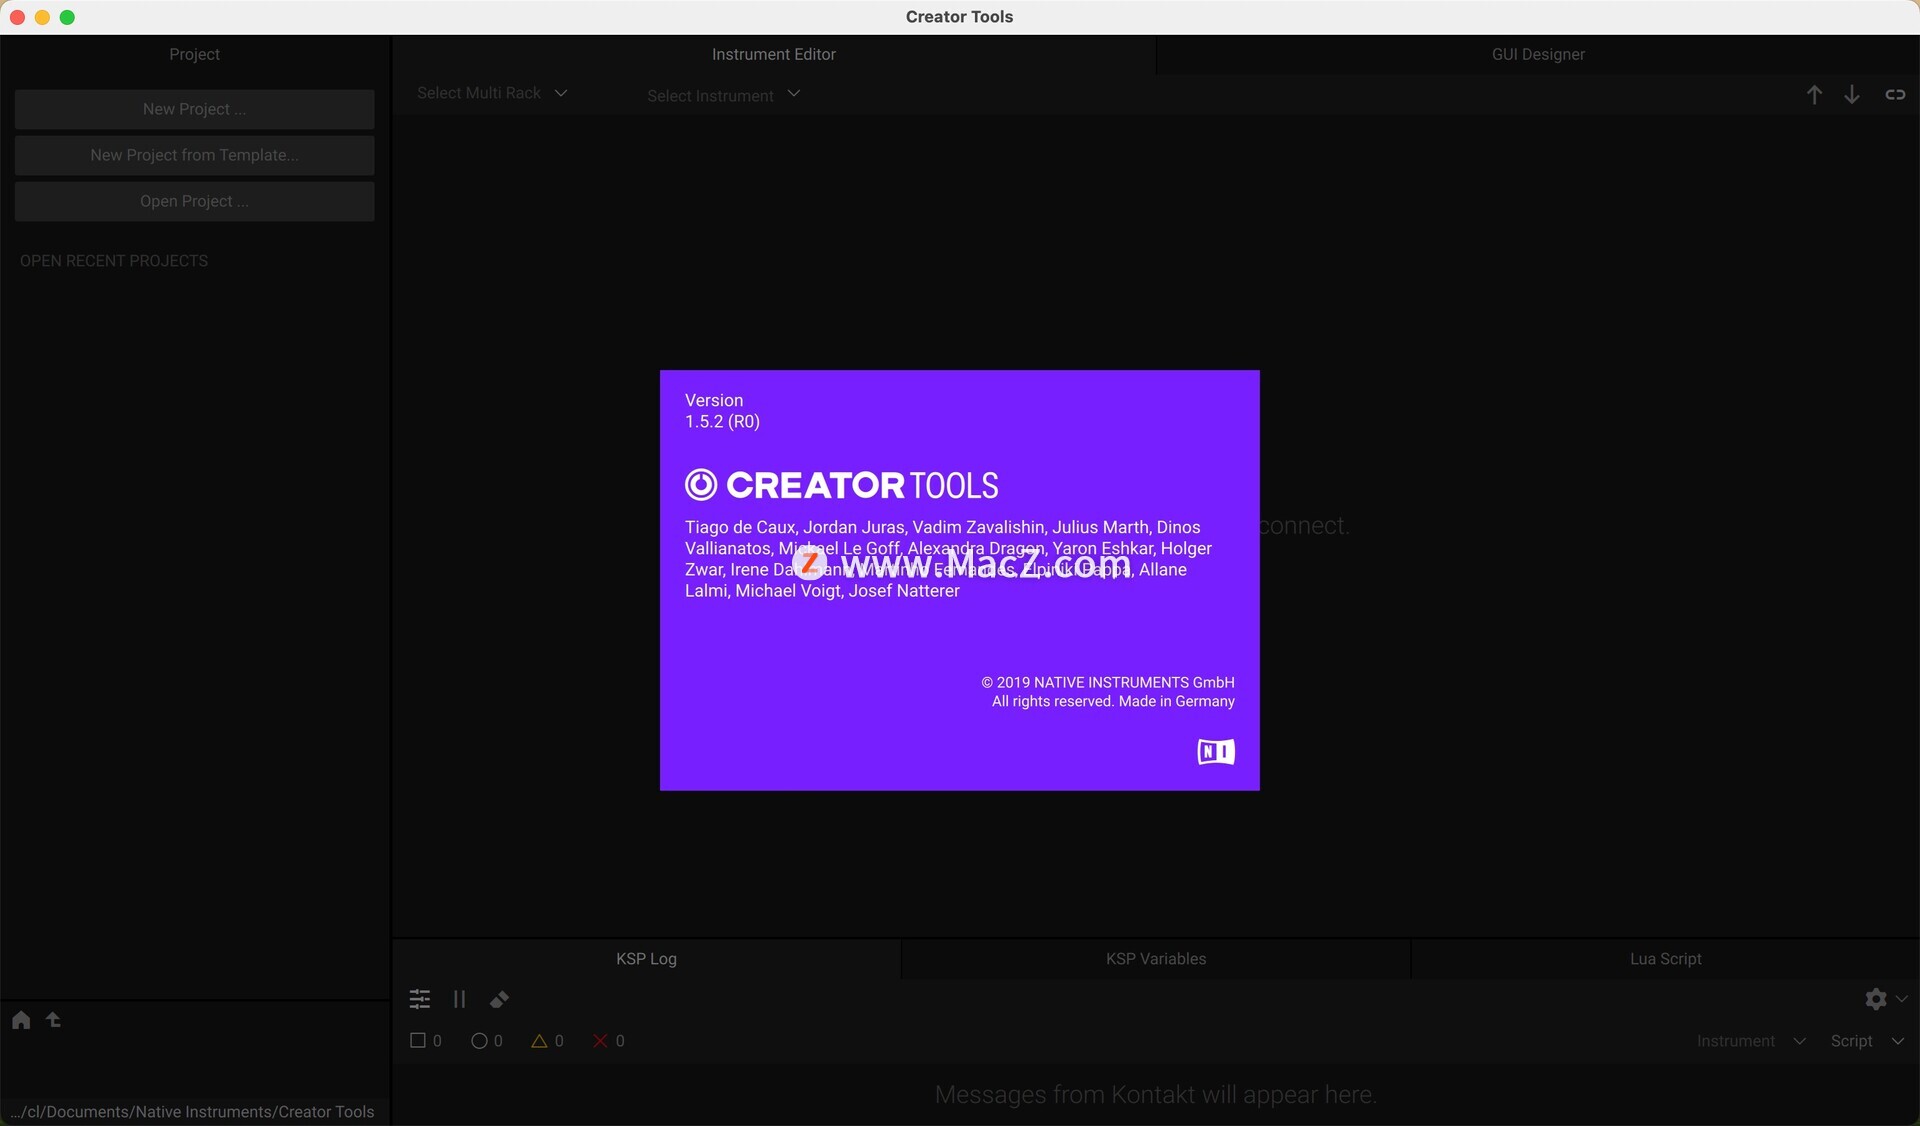Switch to KSP Log tab
1920x1126 pixels.
(646, 958)
